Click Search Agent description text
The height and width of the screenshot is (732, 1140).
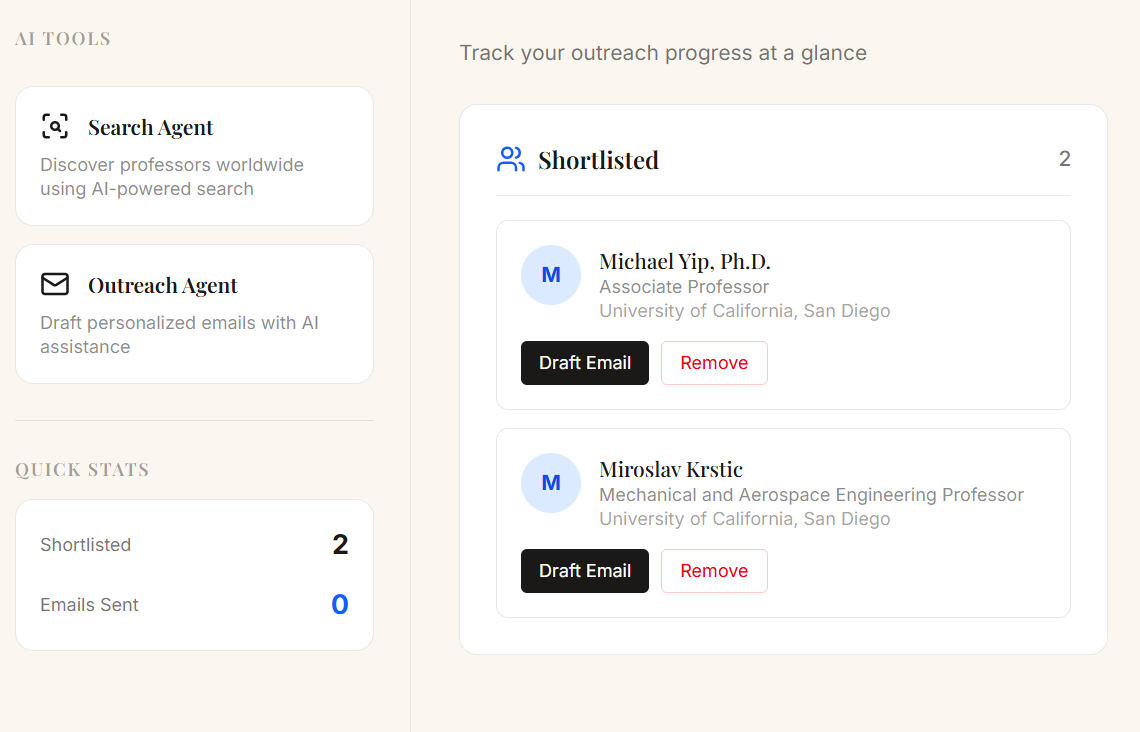[x=172, y=177]
